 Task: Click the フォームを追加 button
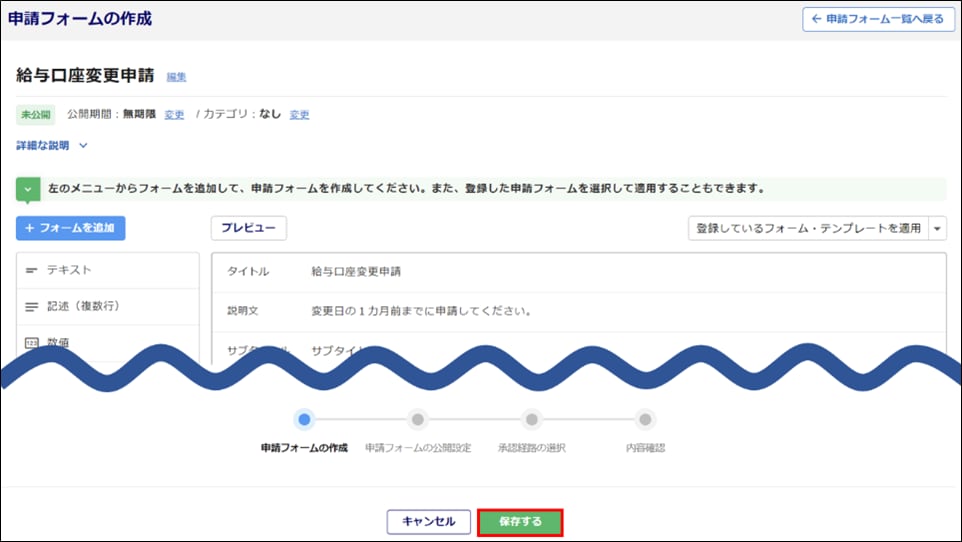click(71, 228)
